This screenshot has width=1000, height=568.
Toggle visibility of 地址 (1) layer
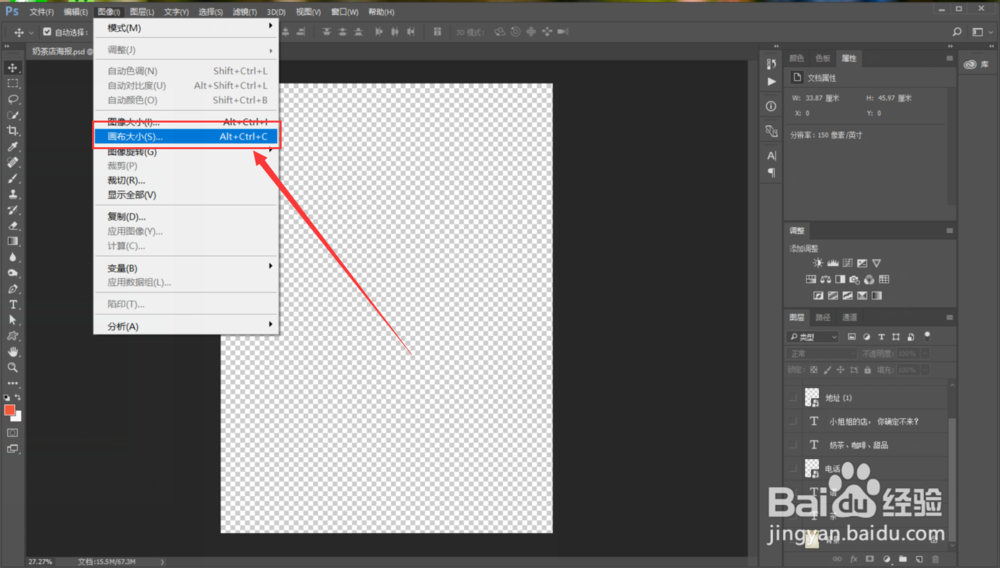793,398
